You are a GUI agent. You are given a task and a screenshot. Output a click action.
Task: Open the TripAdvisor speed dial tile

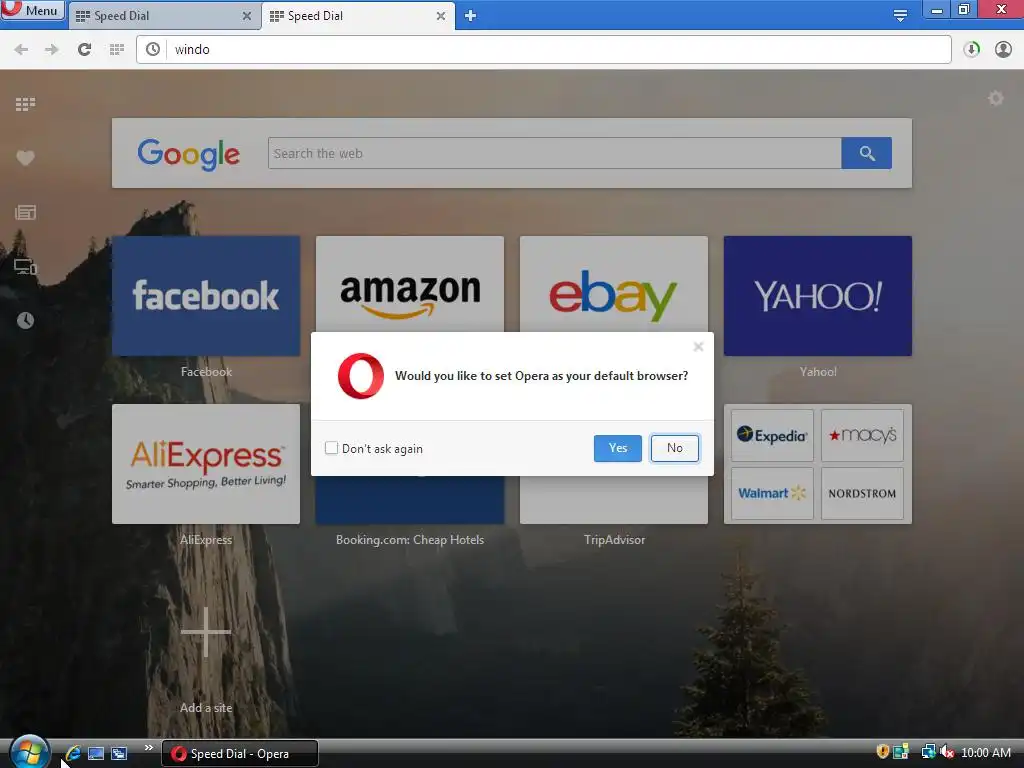coord(613,500)
